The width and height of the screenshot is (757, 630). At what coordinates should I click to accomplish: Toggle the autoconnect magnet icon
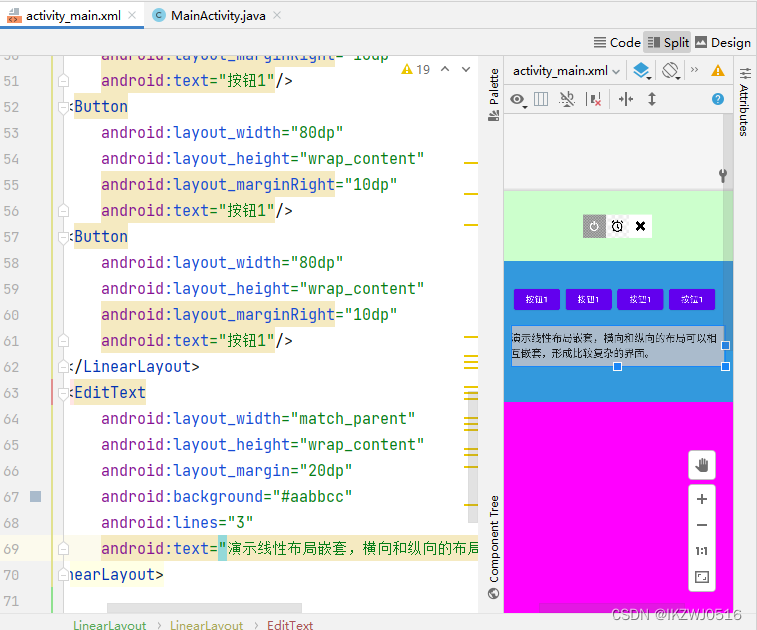click(567, 99)
